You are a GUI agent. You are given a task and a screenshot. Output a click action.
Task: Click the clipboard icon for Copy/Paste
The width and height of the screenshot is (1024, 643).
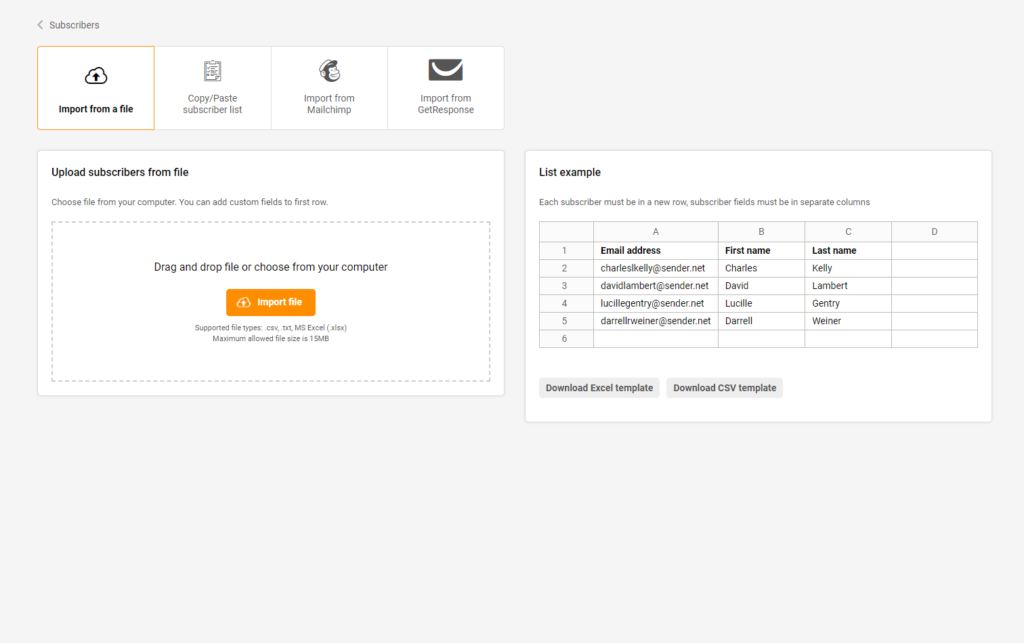212,71
